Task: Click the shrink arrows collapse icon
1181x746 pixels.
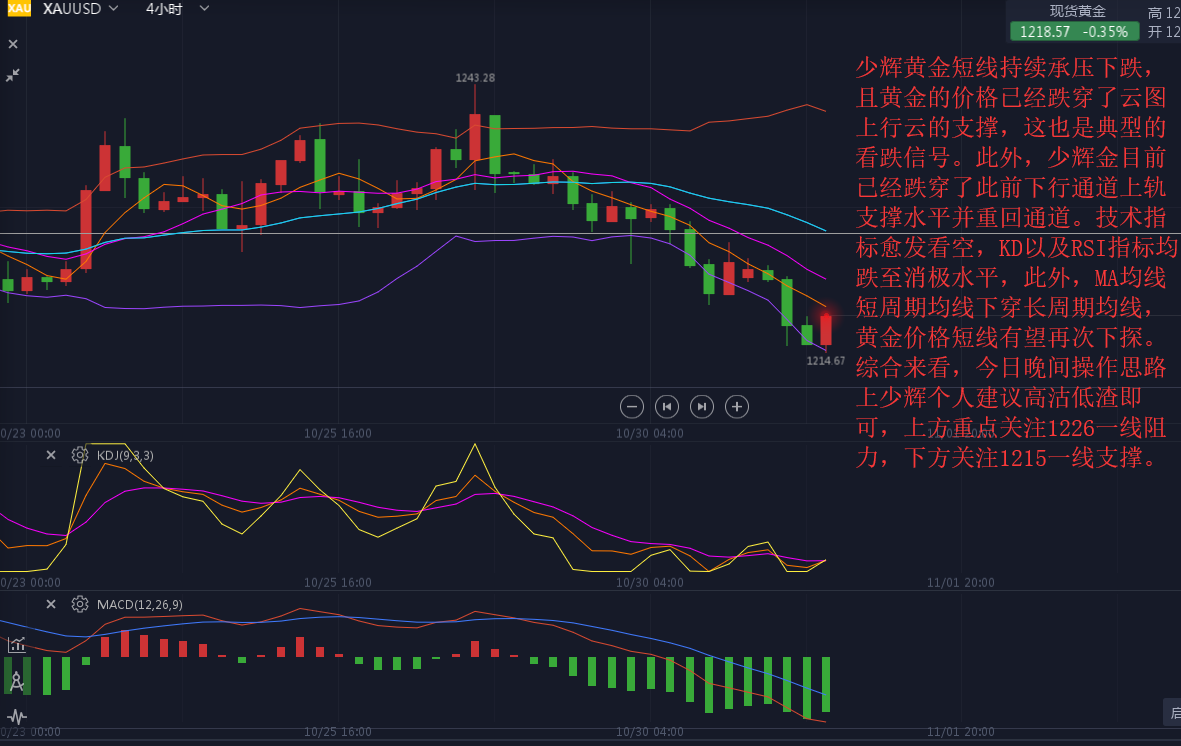Action: click(x=13, y=75)
